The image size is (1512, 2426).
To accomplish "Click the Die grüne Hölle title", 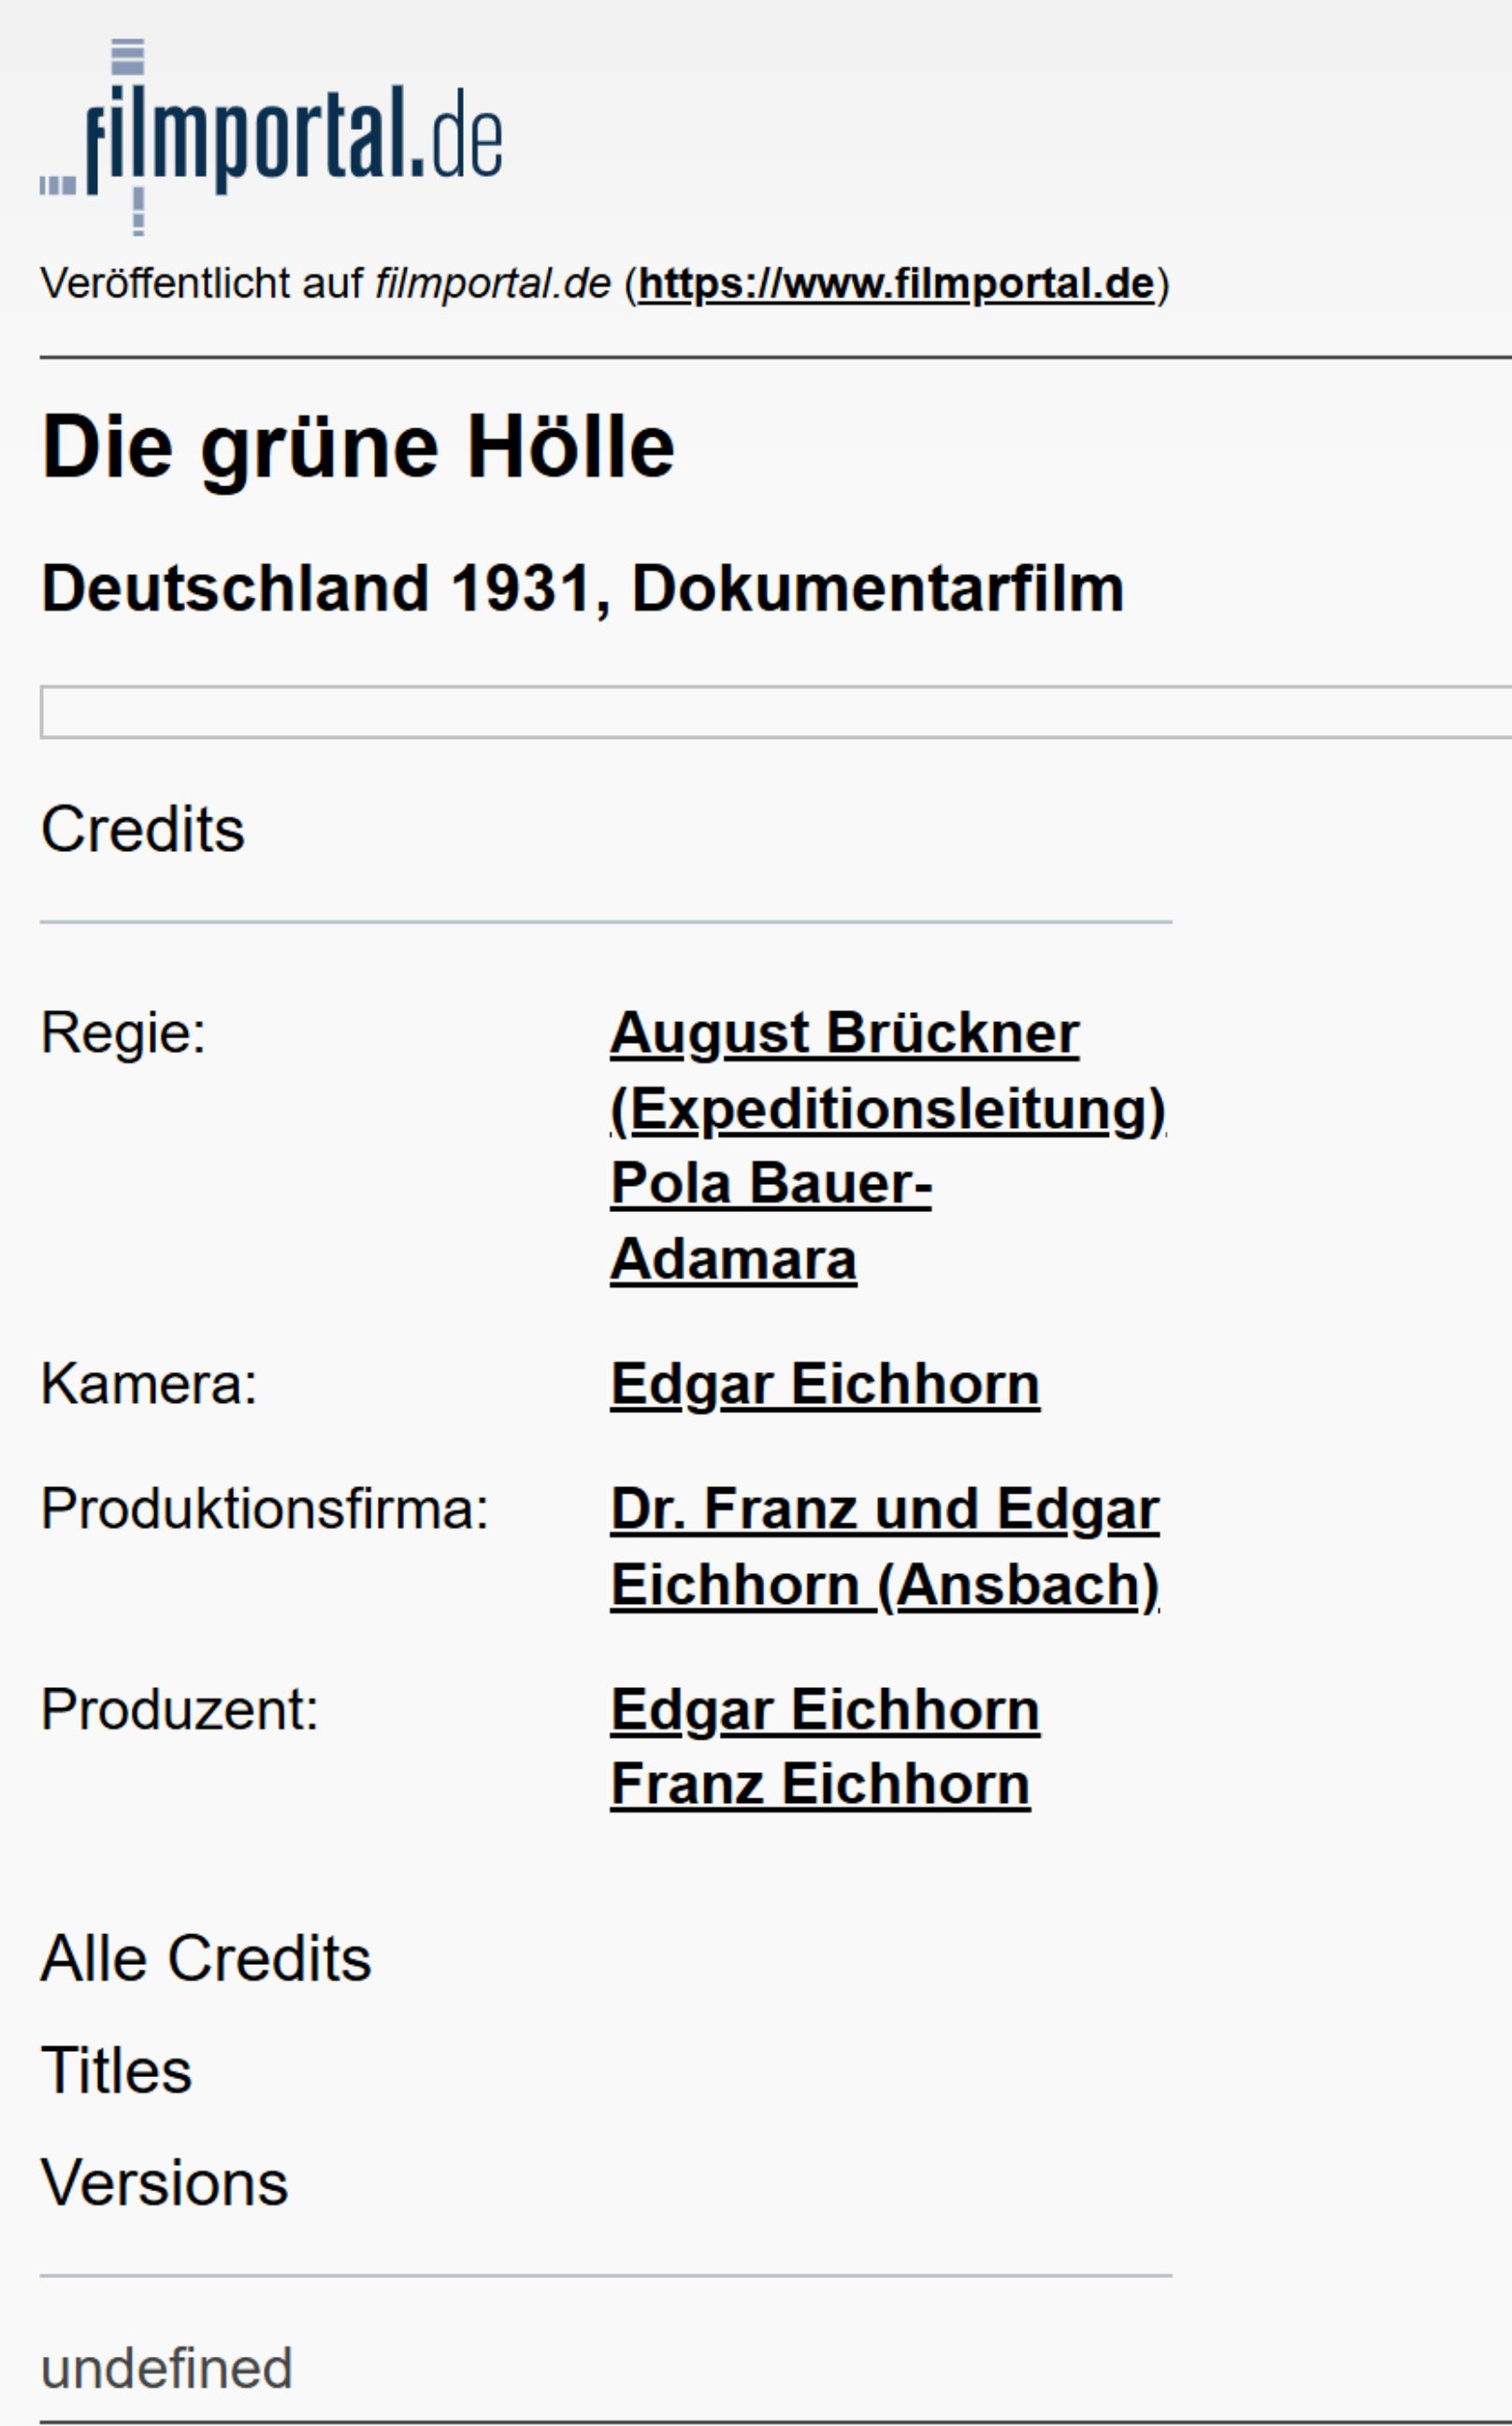I will (x=358, y=447).
